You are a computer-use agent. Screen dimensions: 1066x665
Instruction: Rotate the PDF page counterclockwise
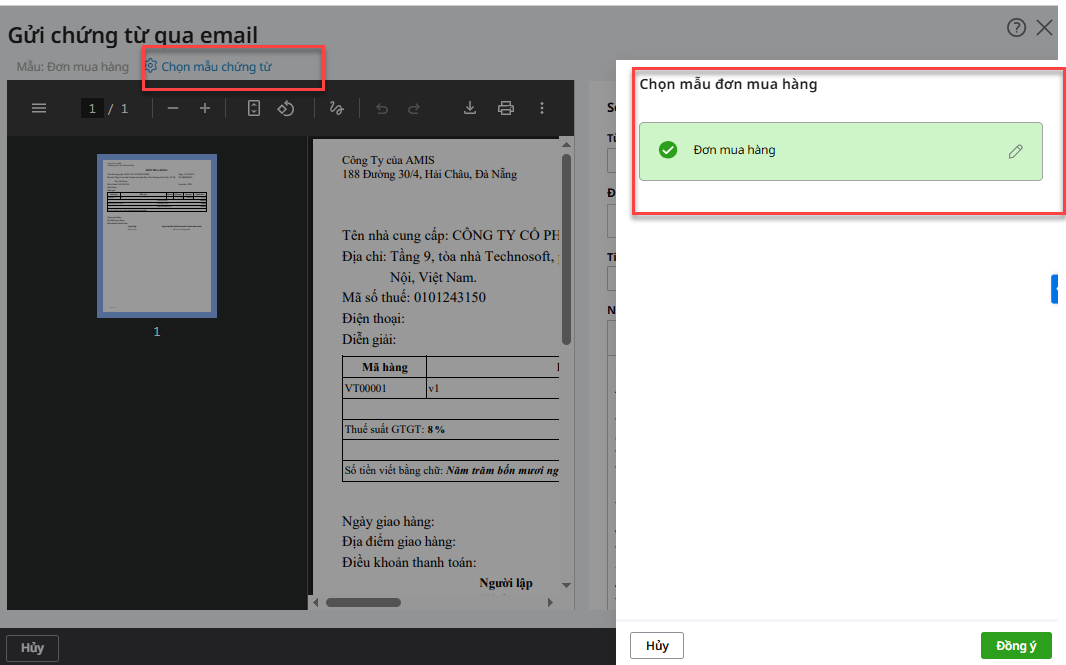pos(286,108)
